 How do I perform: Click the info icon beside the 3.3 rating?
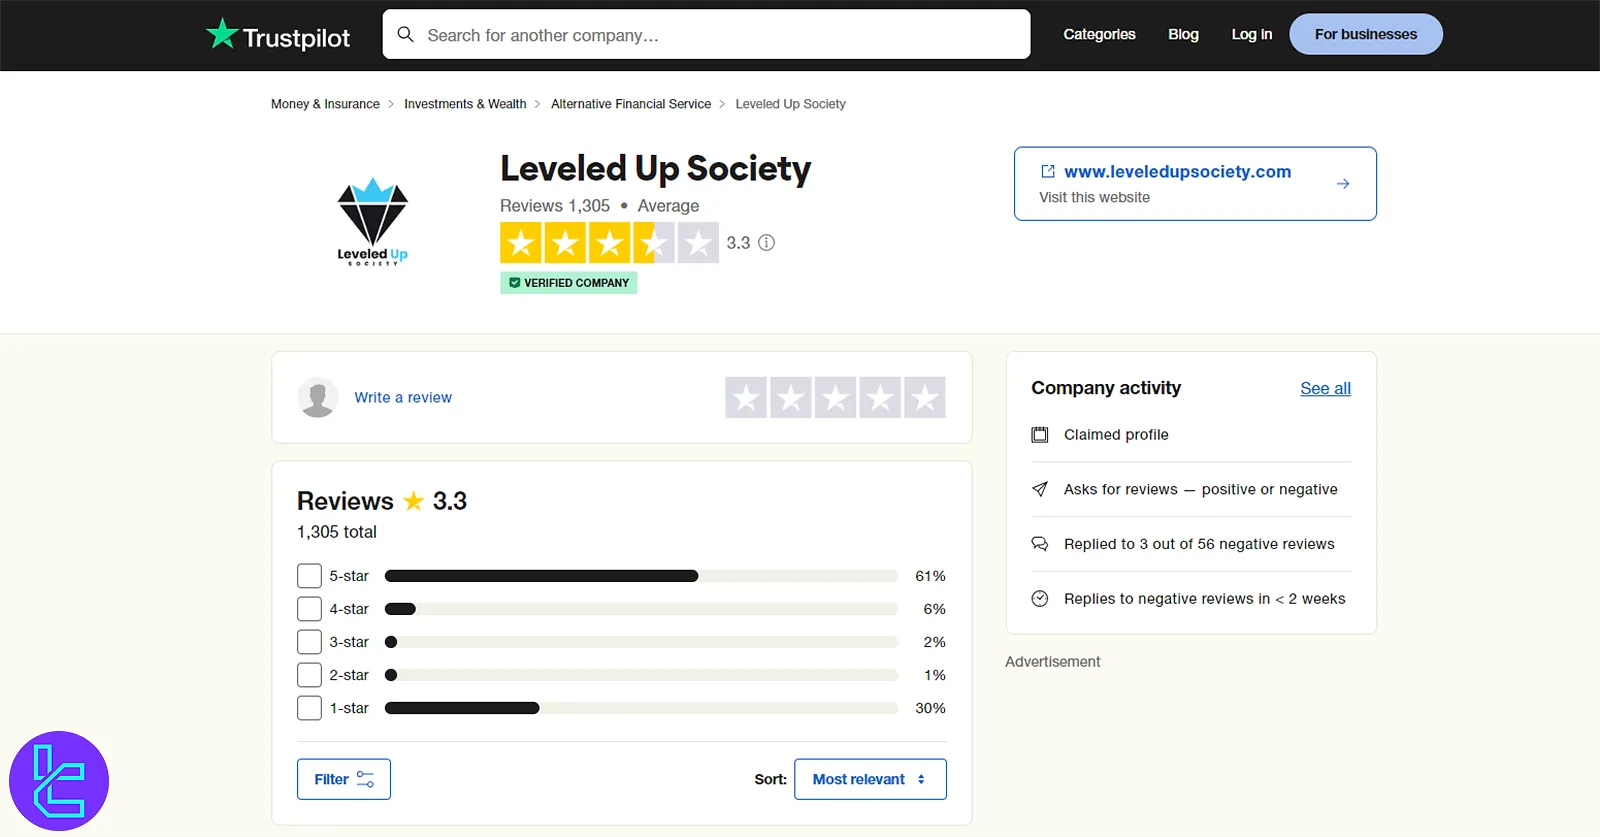[766, 242]
